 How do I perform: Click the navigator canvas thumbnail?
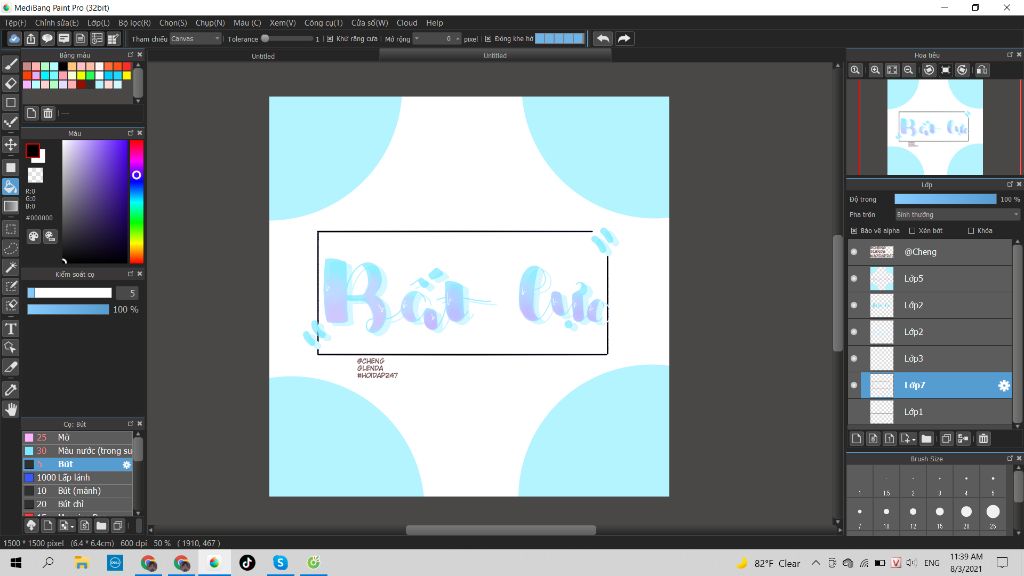click(935, 127)
